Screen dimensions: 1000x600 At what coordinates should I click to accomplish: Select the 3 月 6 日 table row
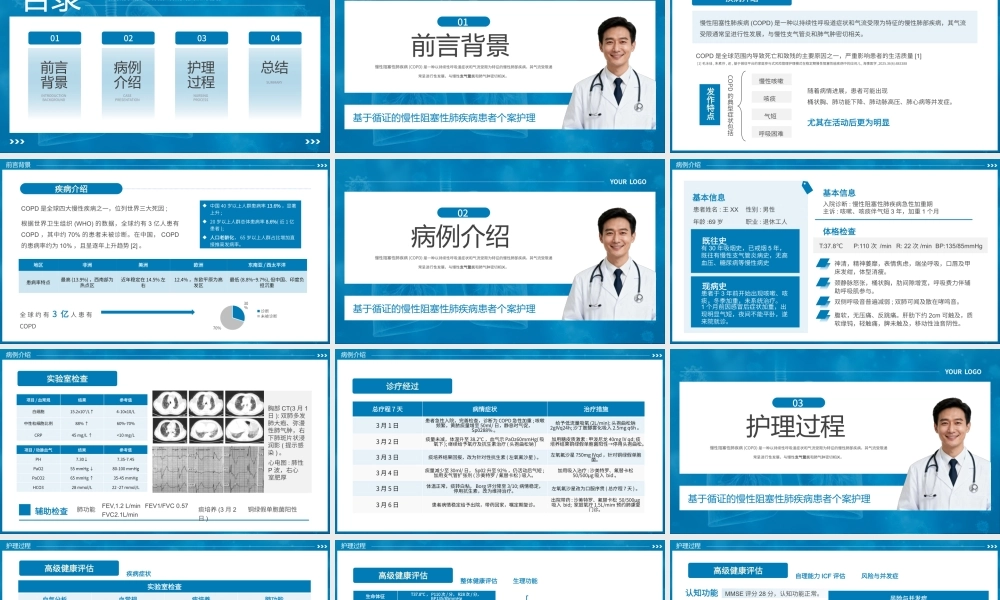pos(499,504)
